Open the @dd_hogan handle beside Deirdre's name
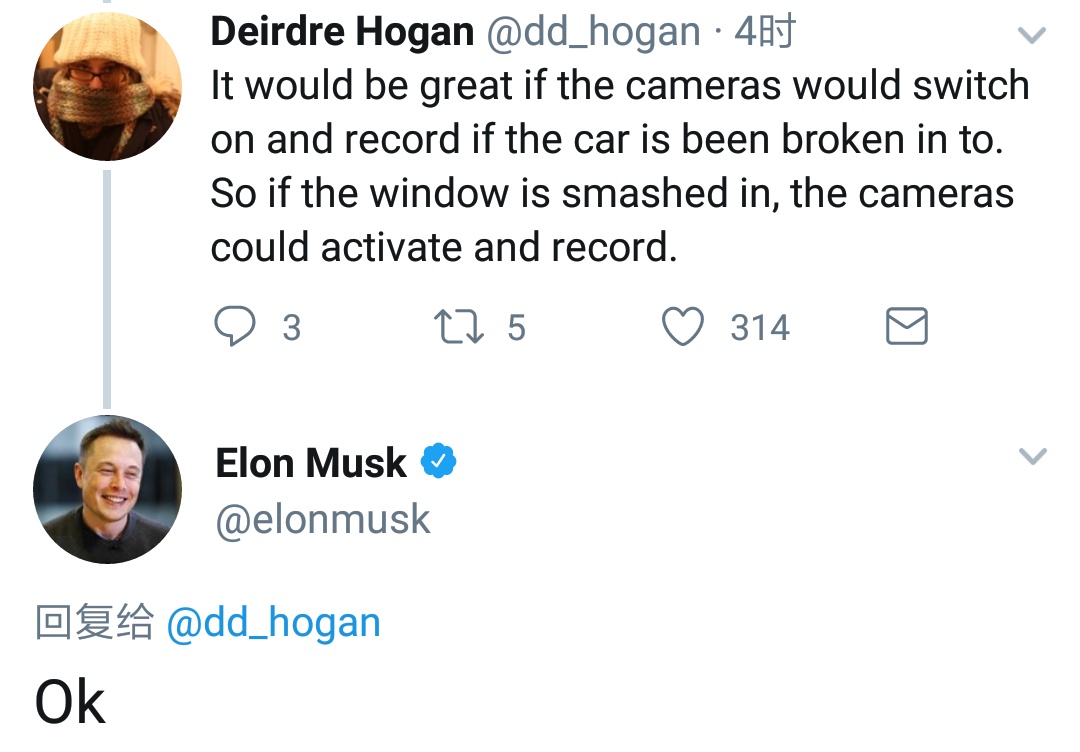This screenshot has width=1080, height=752. [x=593, y=32]
